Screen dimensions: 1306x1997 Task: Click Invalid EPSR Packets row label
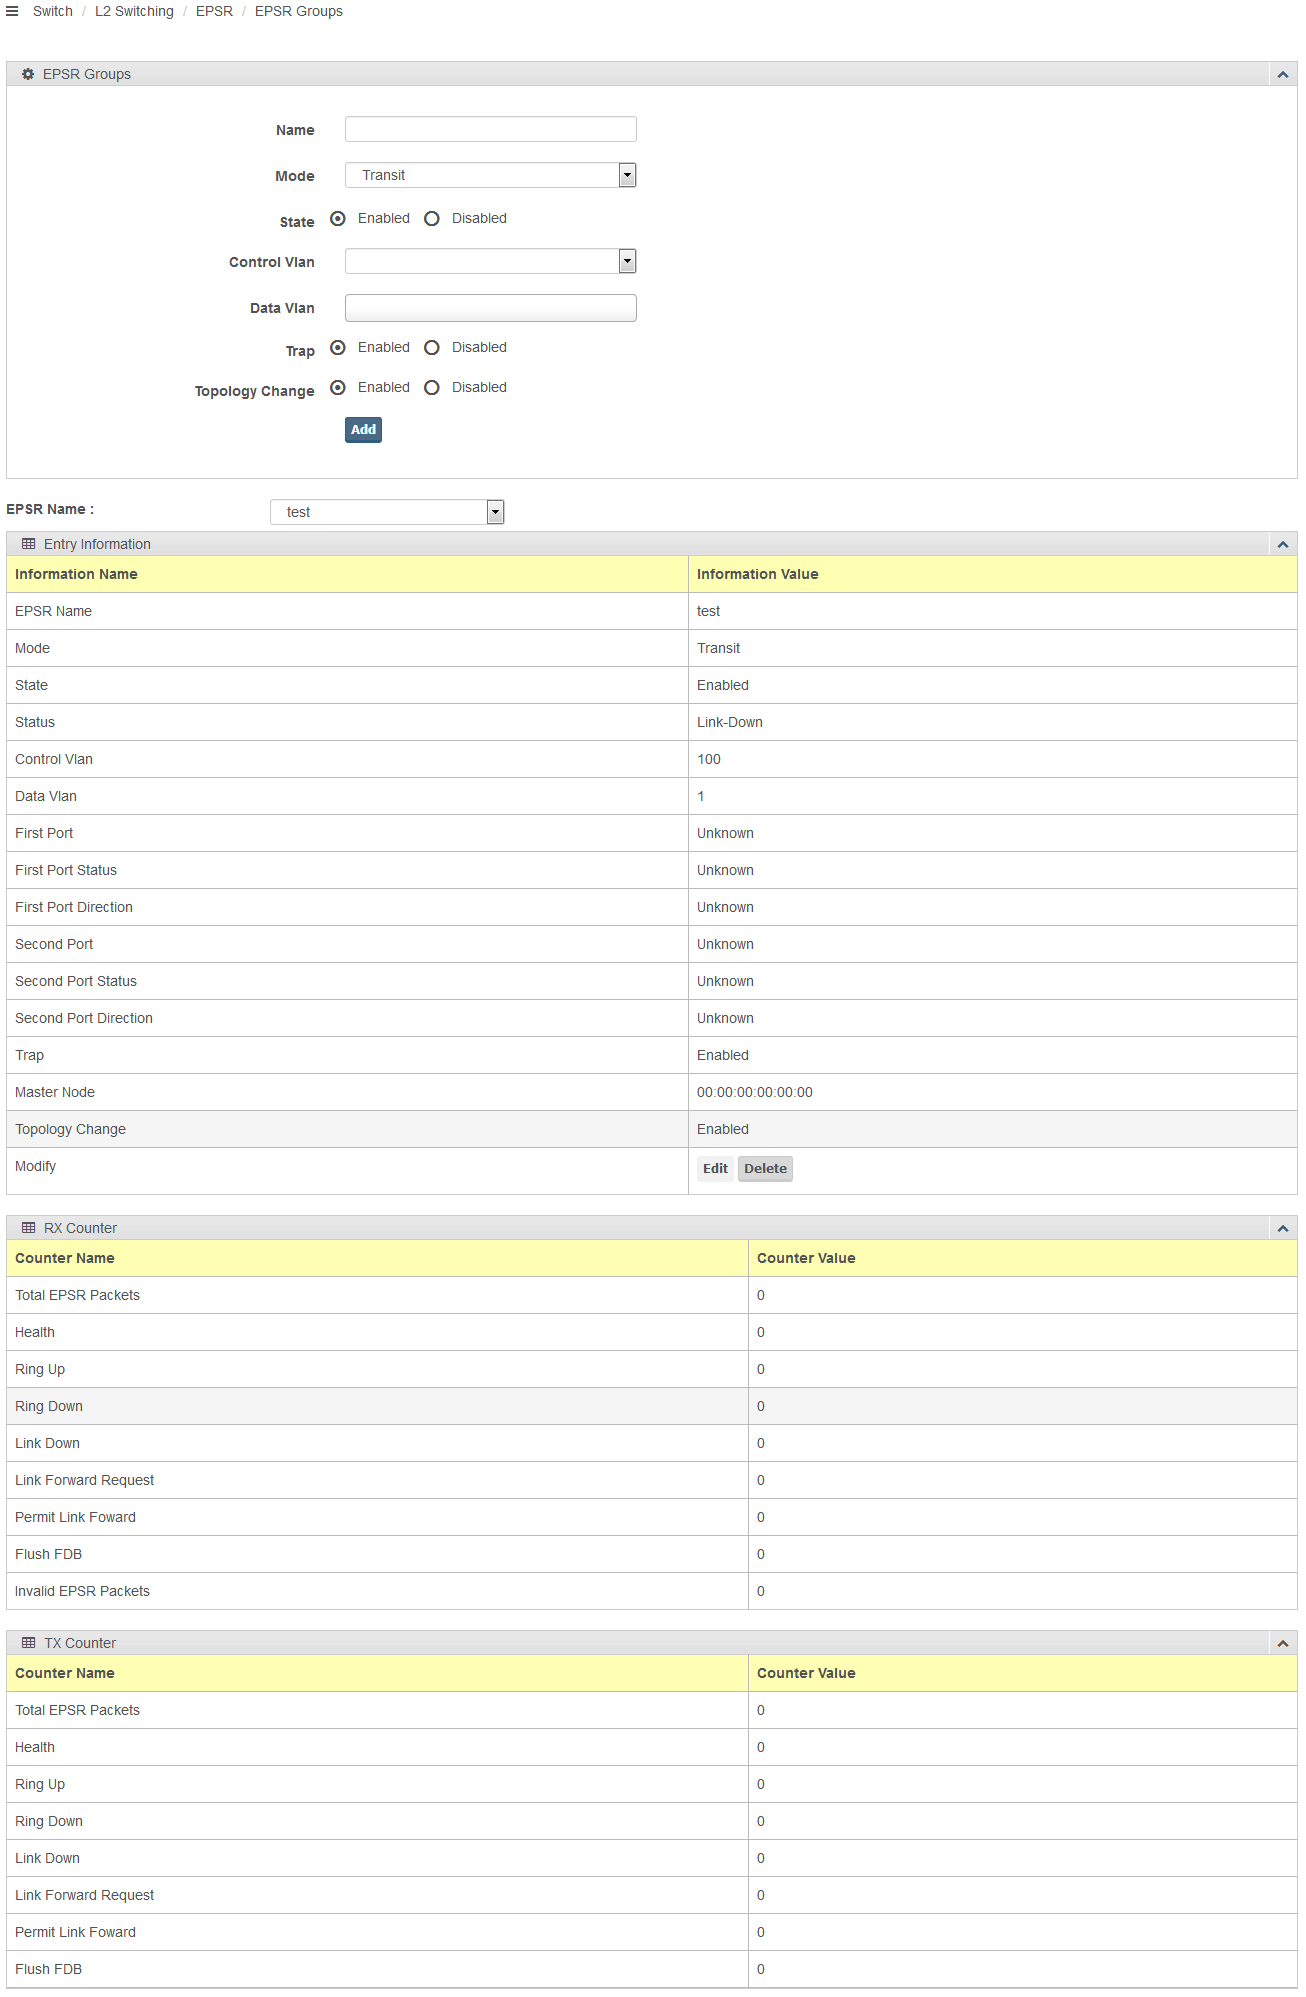click(x=82, y=1591)
